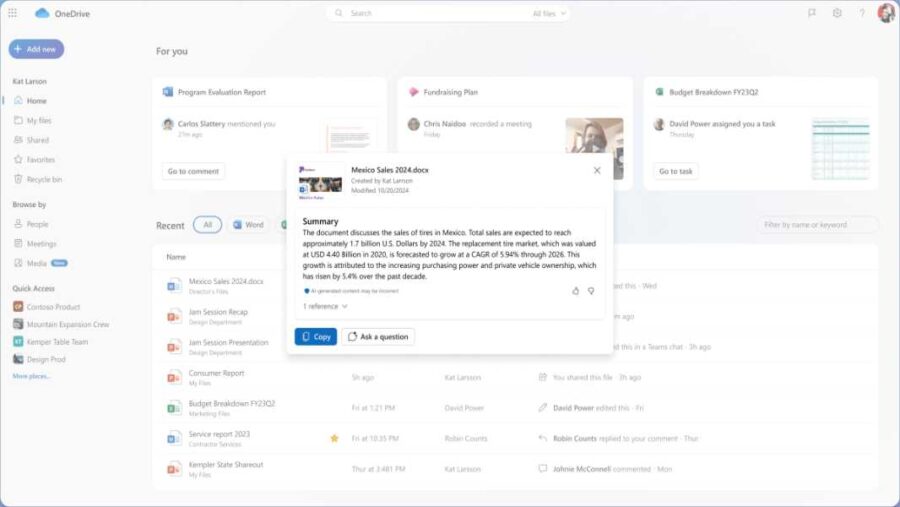Toggle favorite star on Service report 2023

click(x=334, y=438)
